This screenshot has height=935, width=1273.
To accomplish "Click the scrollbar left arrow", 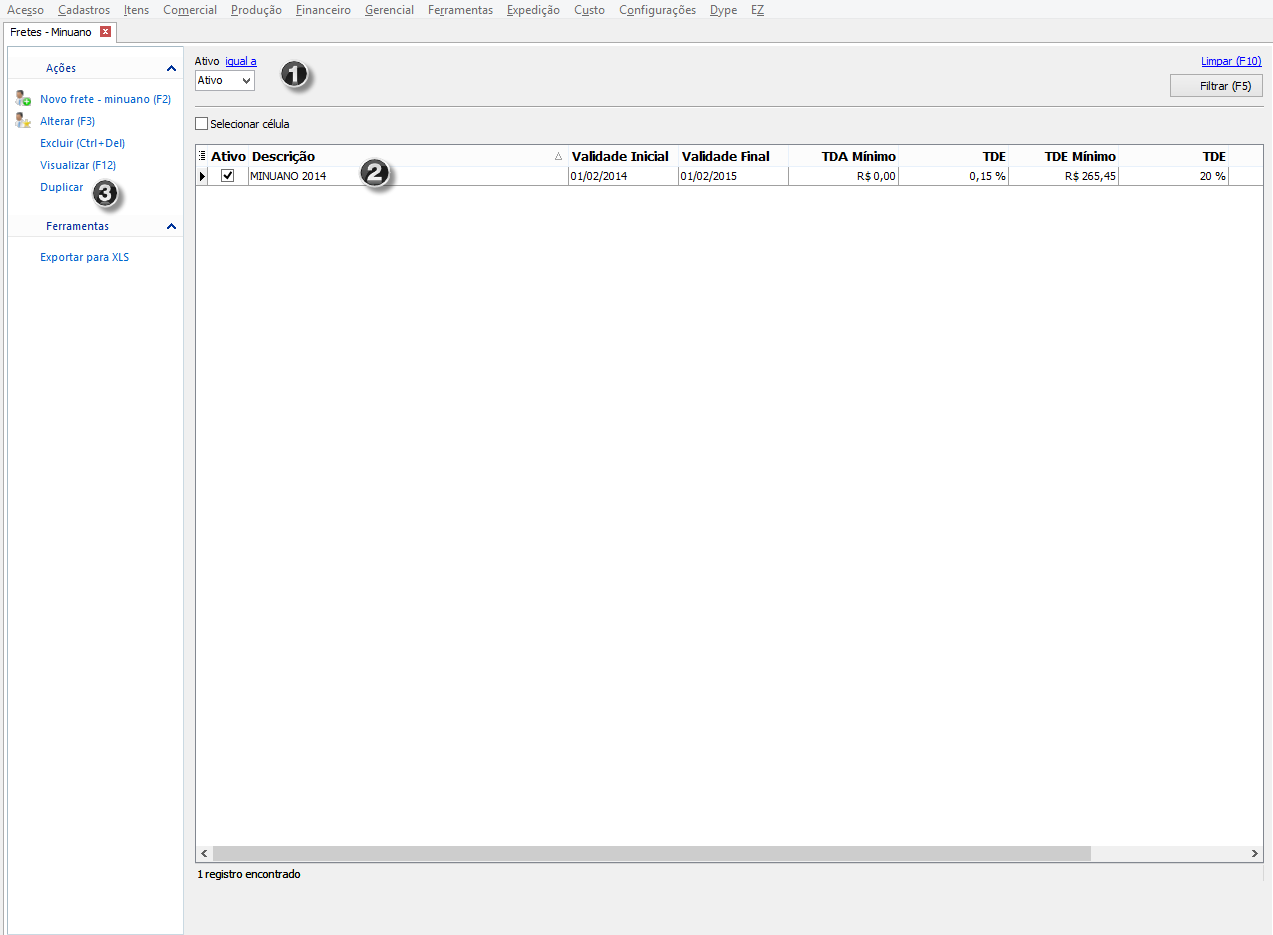I will [x=204, y=854].
